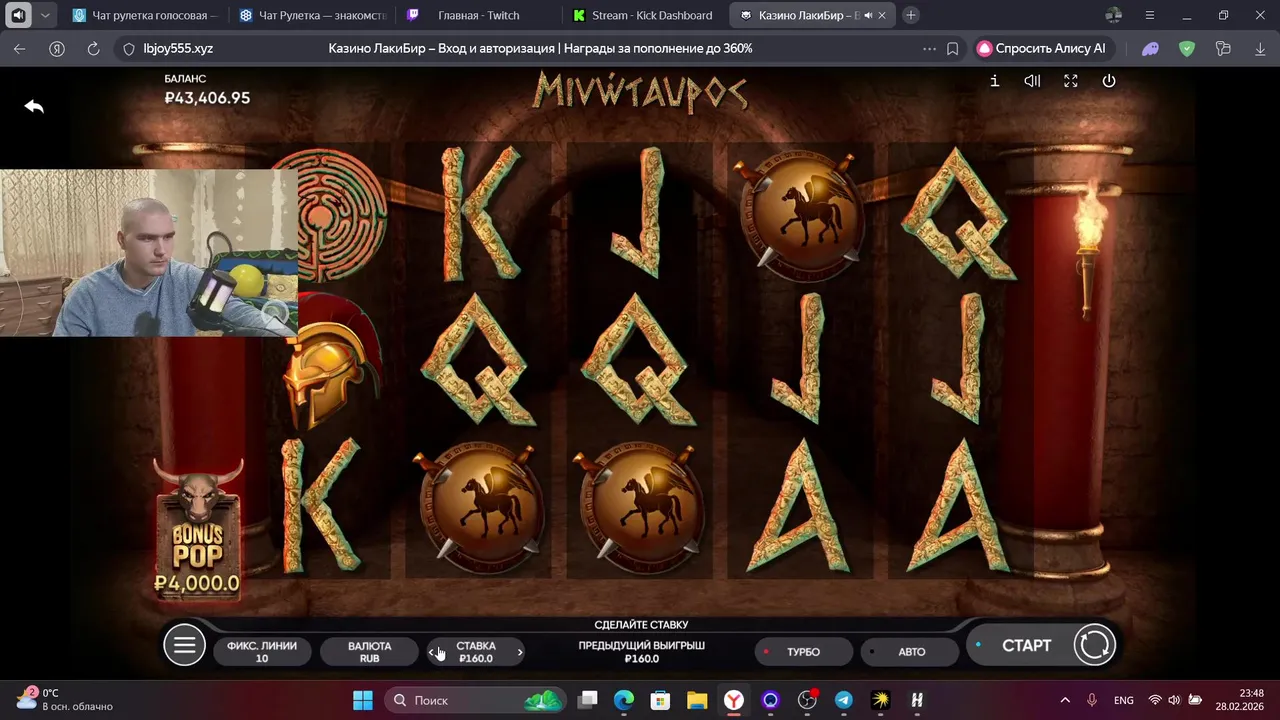Image resolution: width=1280 pixels, height=720 pixels.
Task: Open the browser collections icon
Action: (x=1223, y=48)
